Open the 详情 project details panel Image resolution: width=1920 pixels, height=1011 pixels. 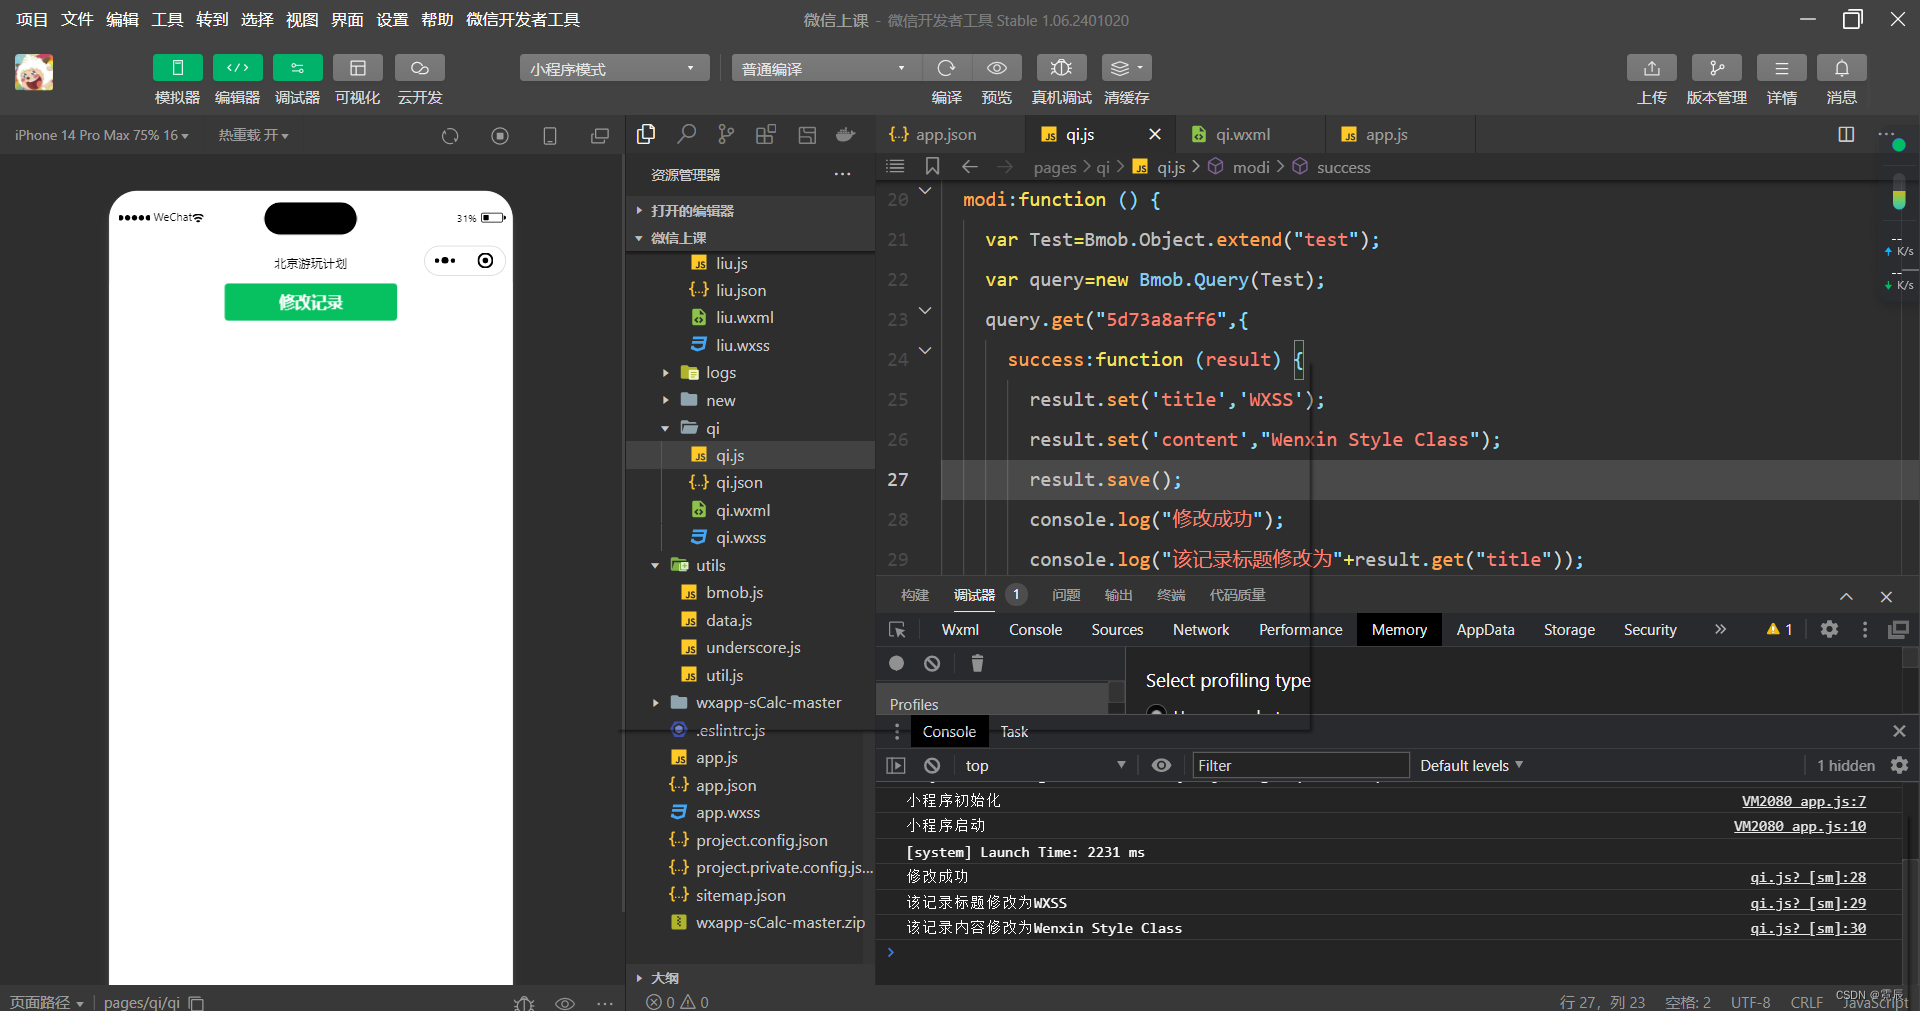(x=1782, y=68)
